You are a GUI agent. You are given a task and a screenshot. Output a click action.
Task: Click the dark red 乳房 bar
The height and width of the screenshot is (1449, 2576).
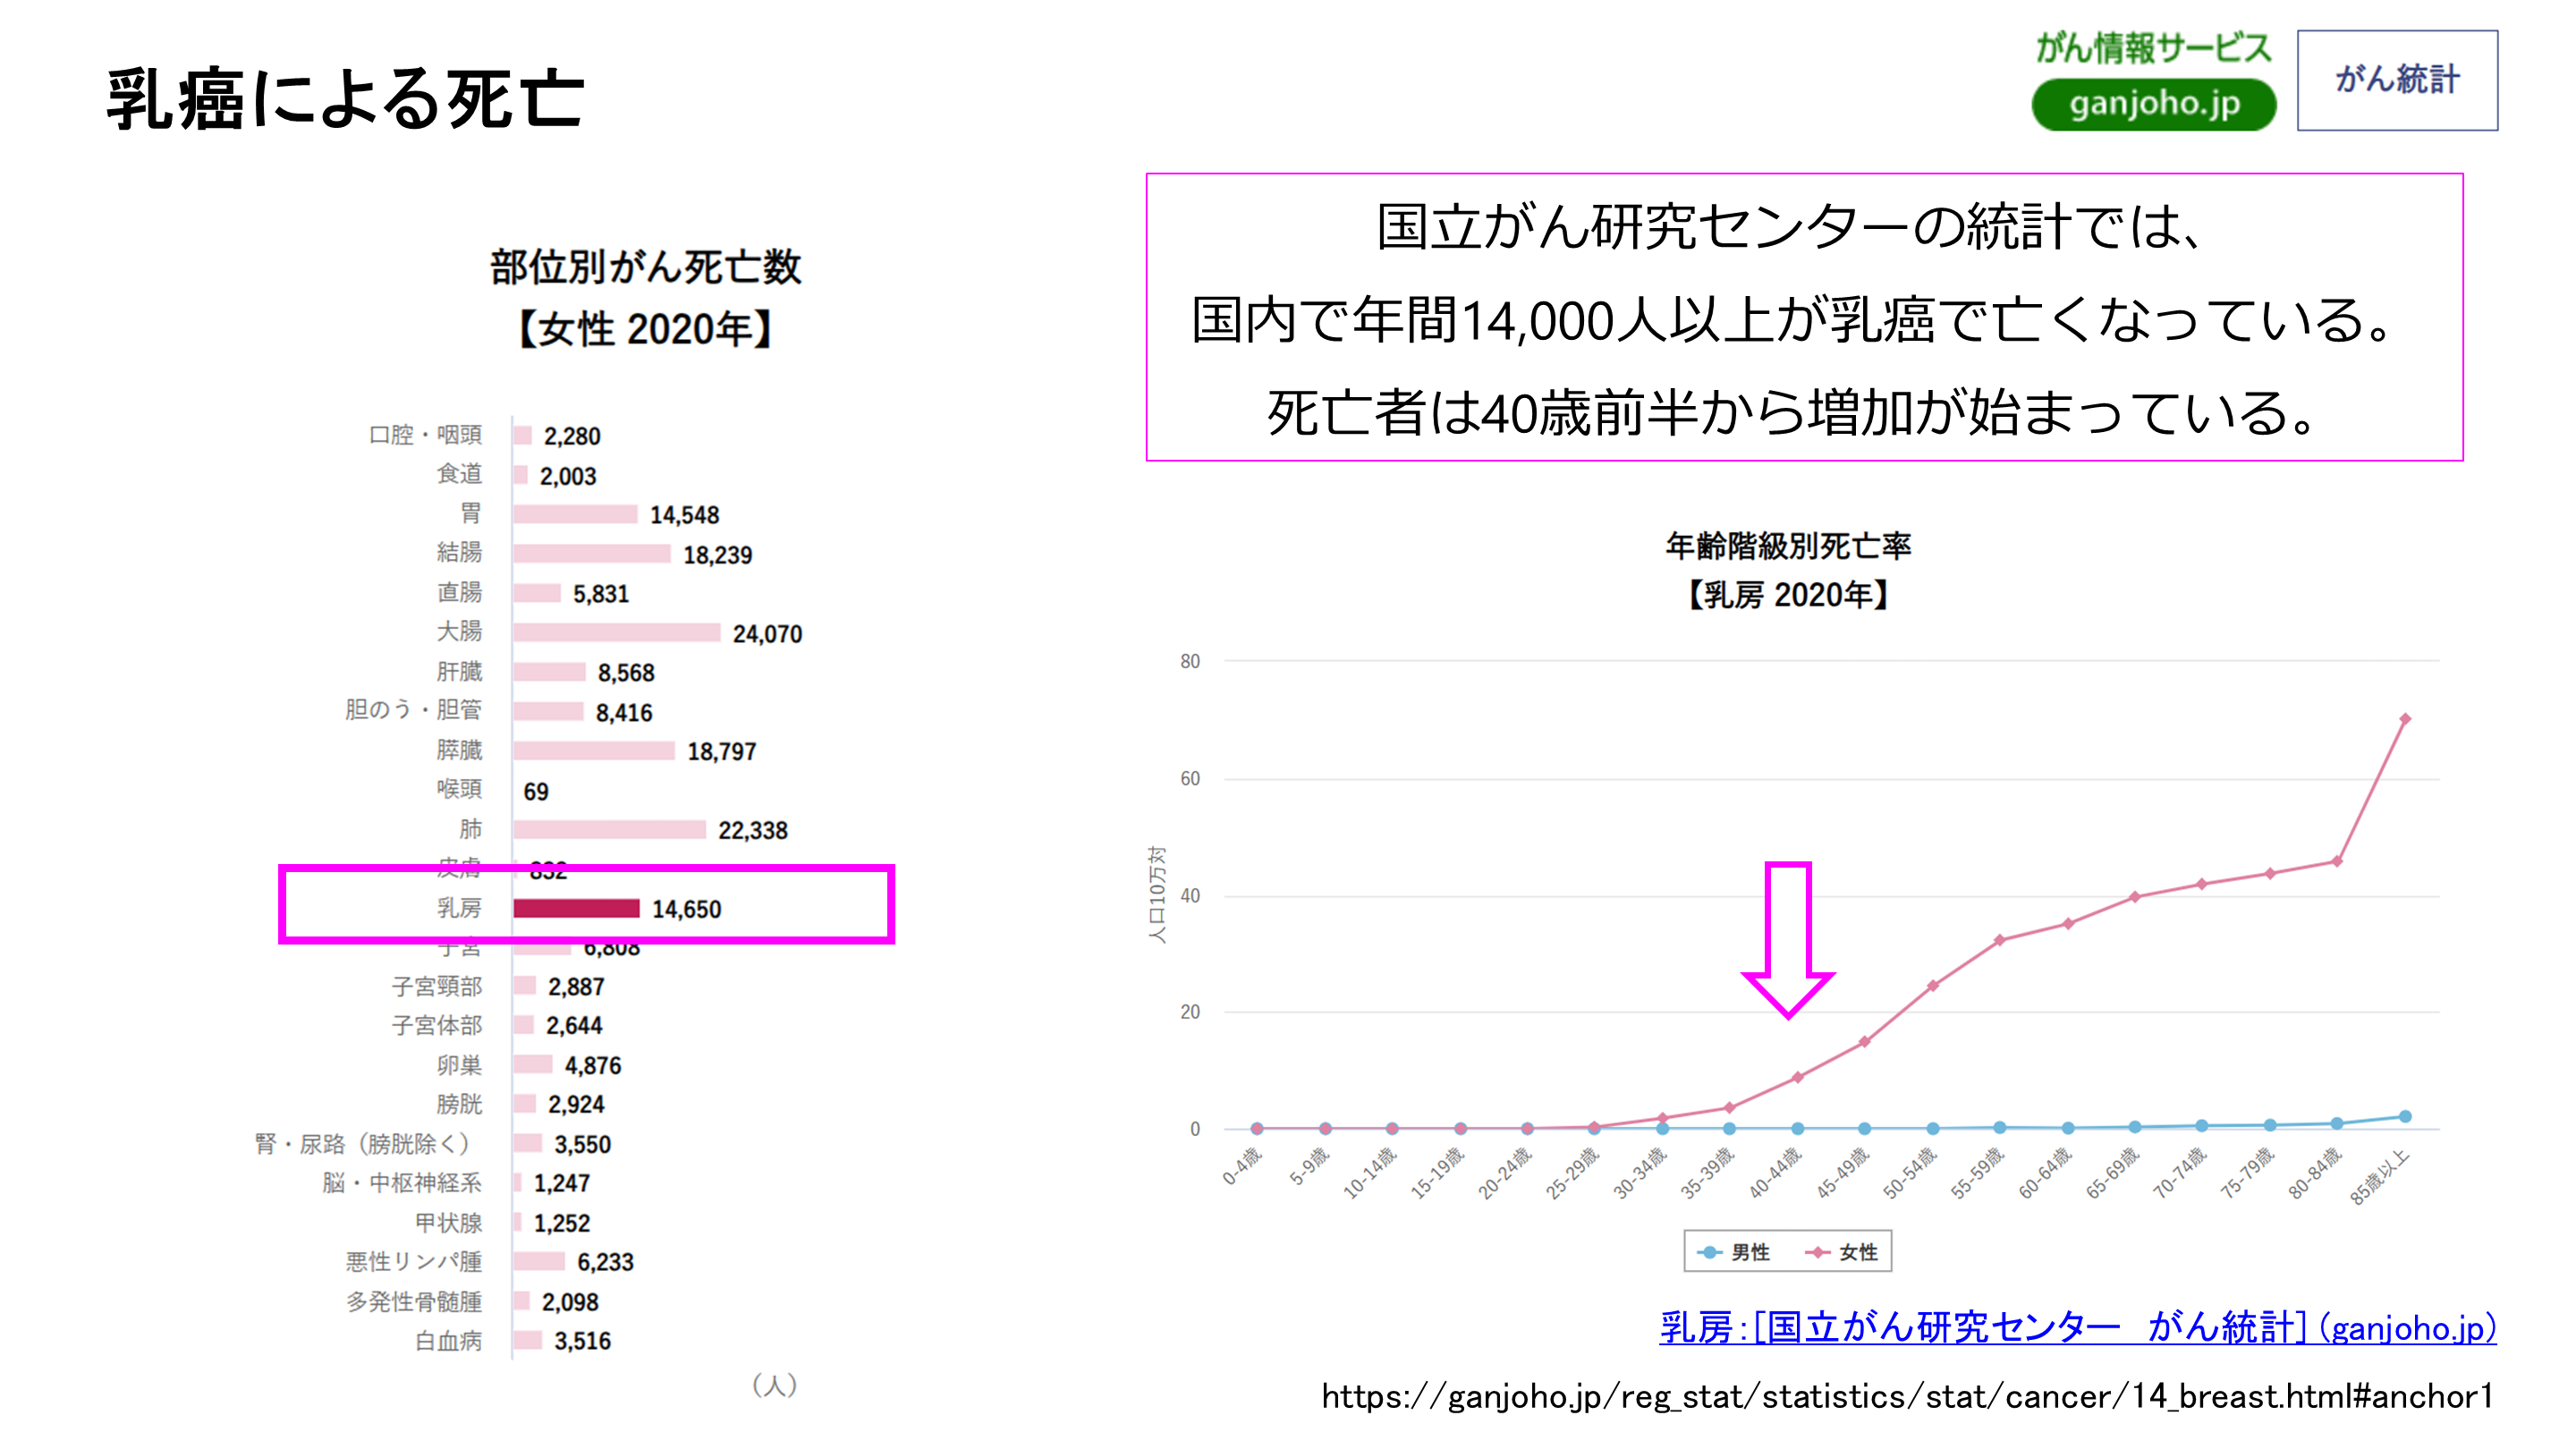tap(576, 908)
